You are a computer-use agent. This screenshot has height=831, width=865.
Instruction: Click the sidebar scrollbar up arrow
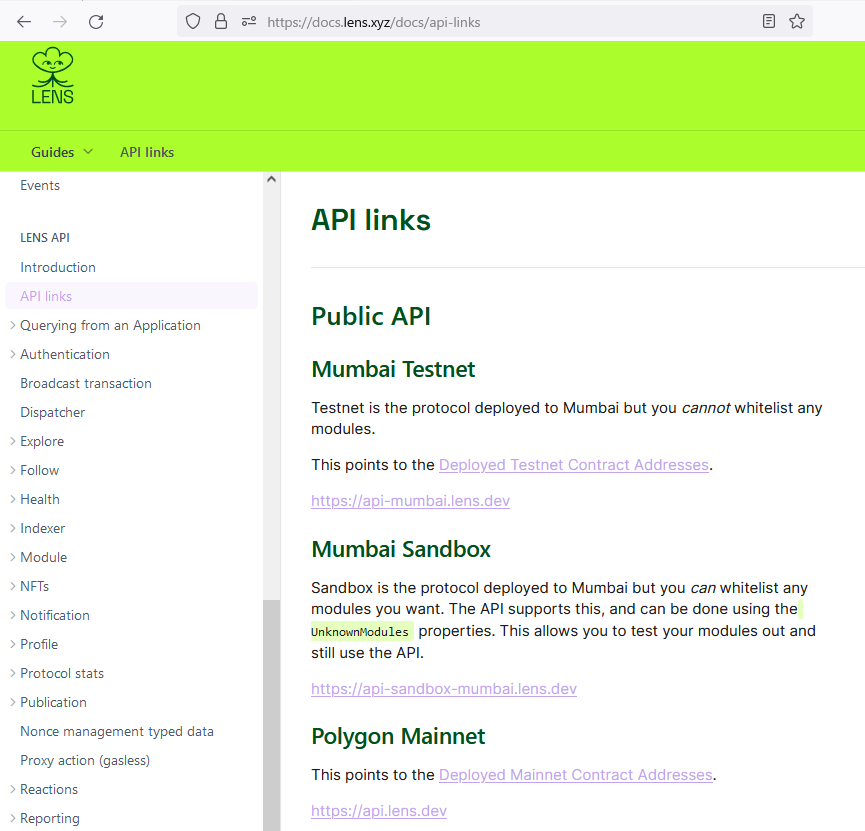pos(271,179)
